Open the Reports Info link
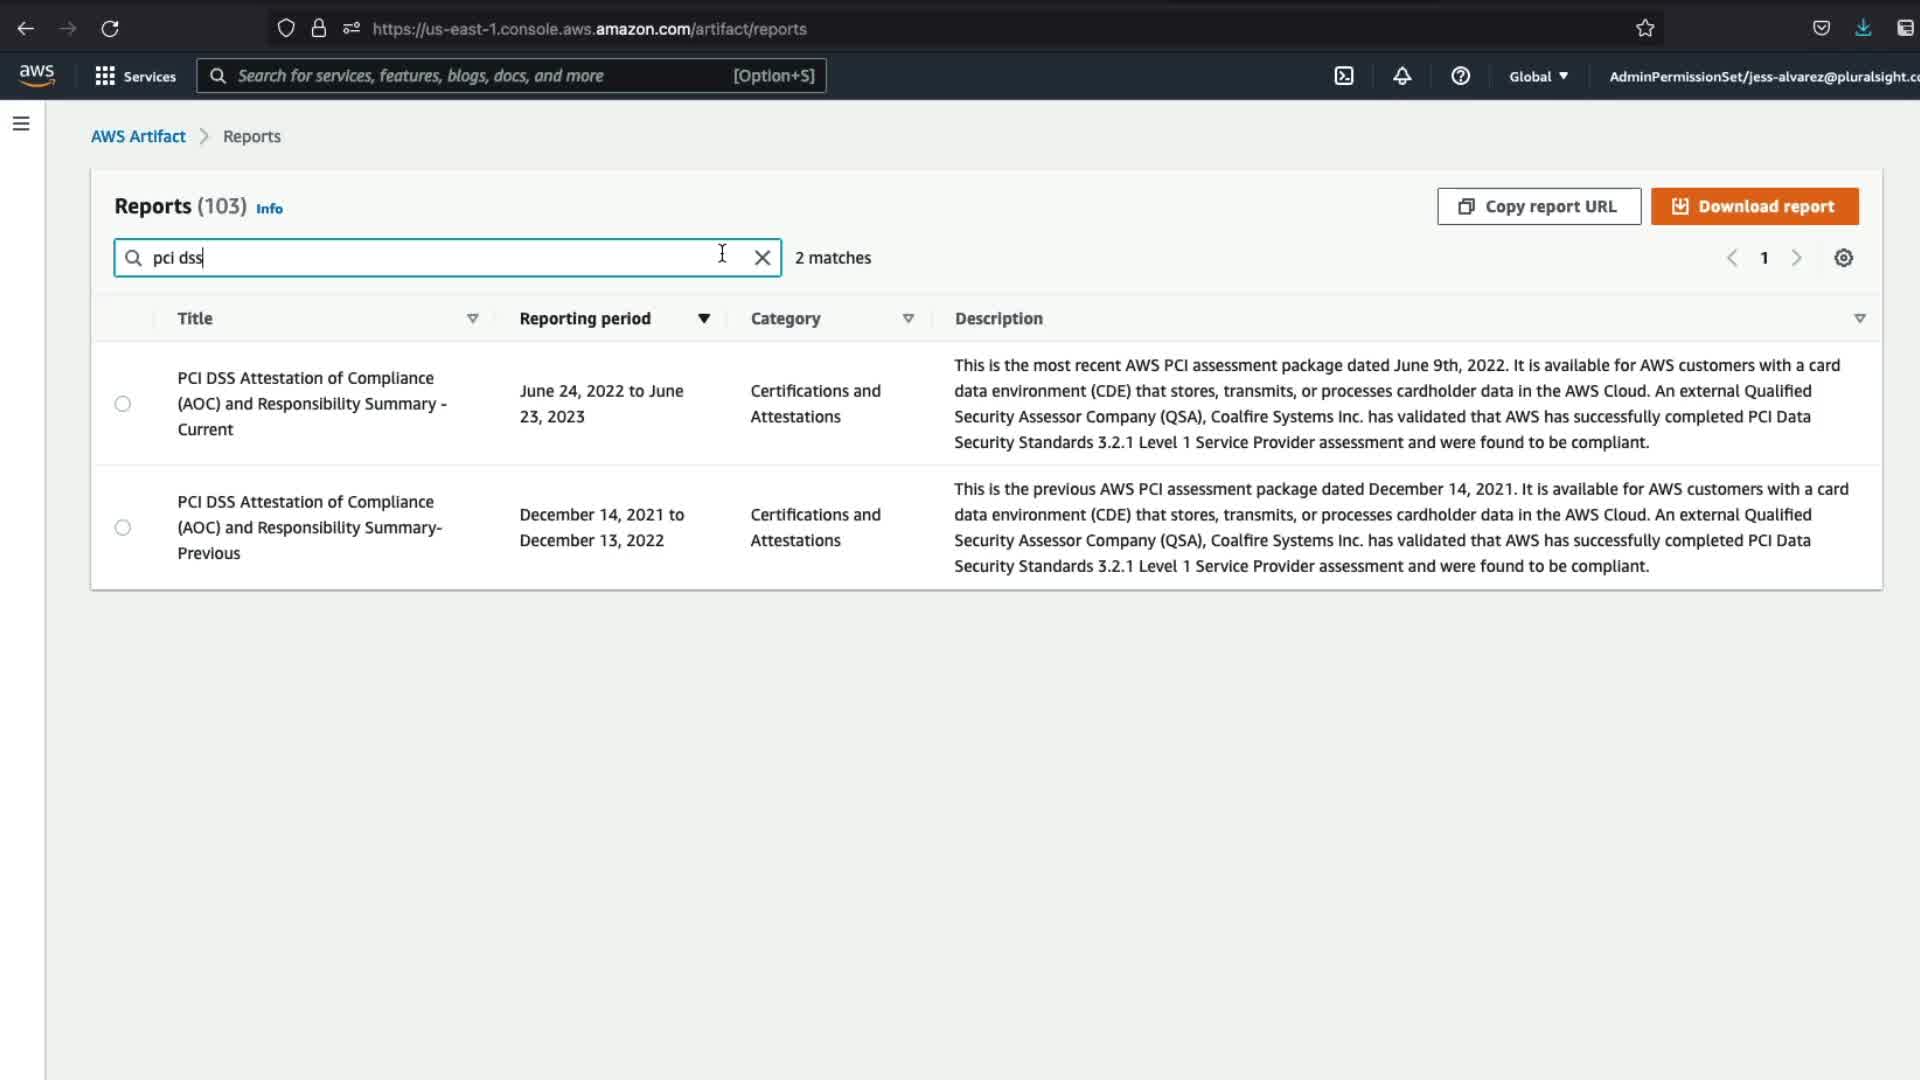 [x=269, y=209]
